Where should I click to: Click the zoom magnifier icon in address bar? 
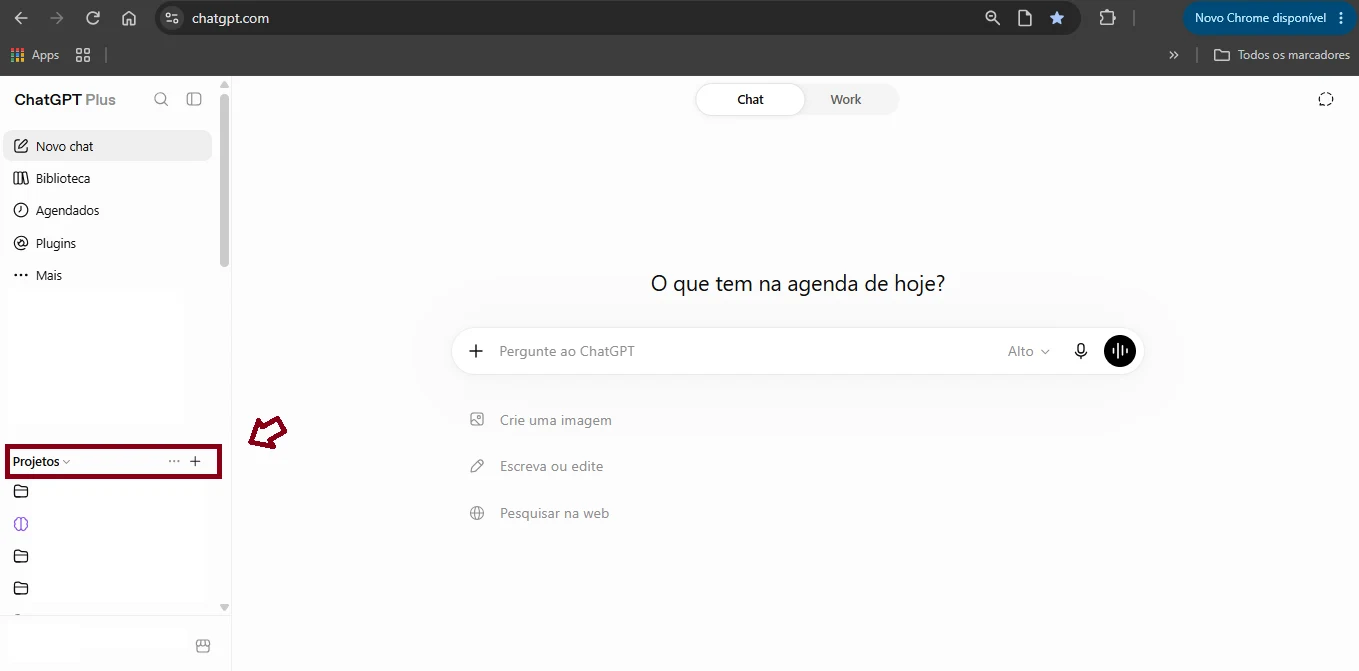click(992, 18)
